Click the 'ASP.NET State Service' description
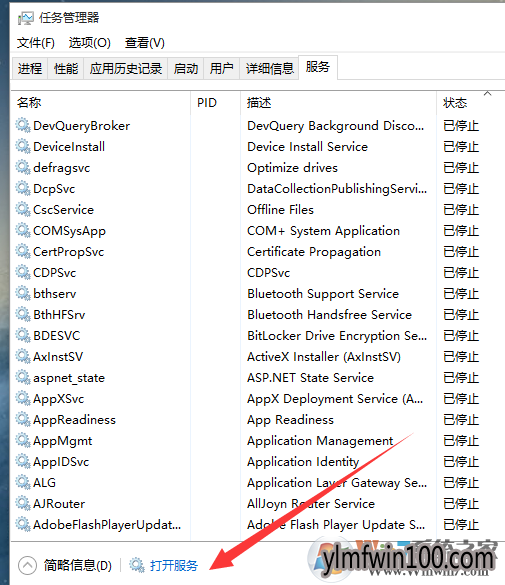This screenshot has width=505, height=585. click(310, 378)
